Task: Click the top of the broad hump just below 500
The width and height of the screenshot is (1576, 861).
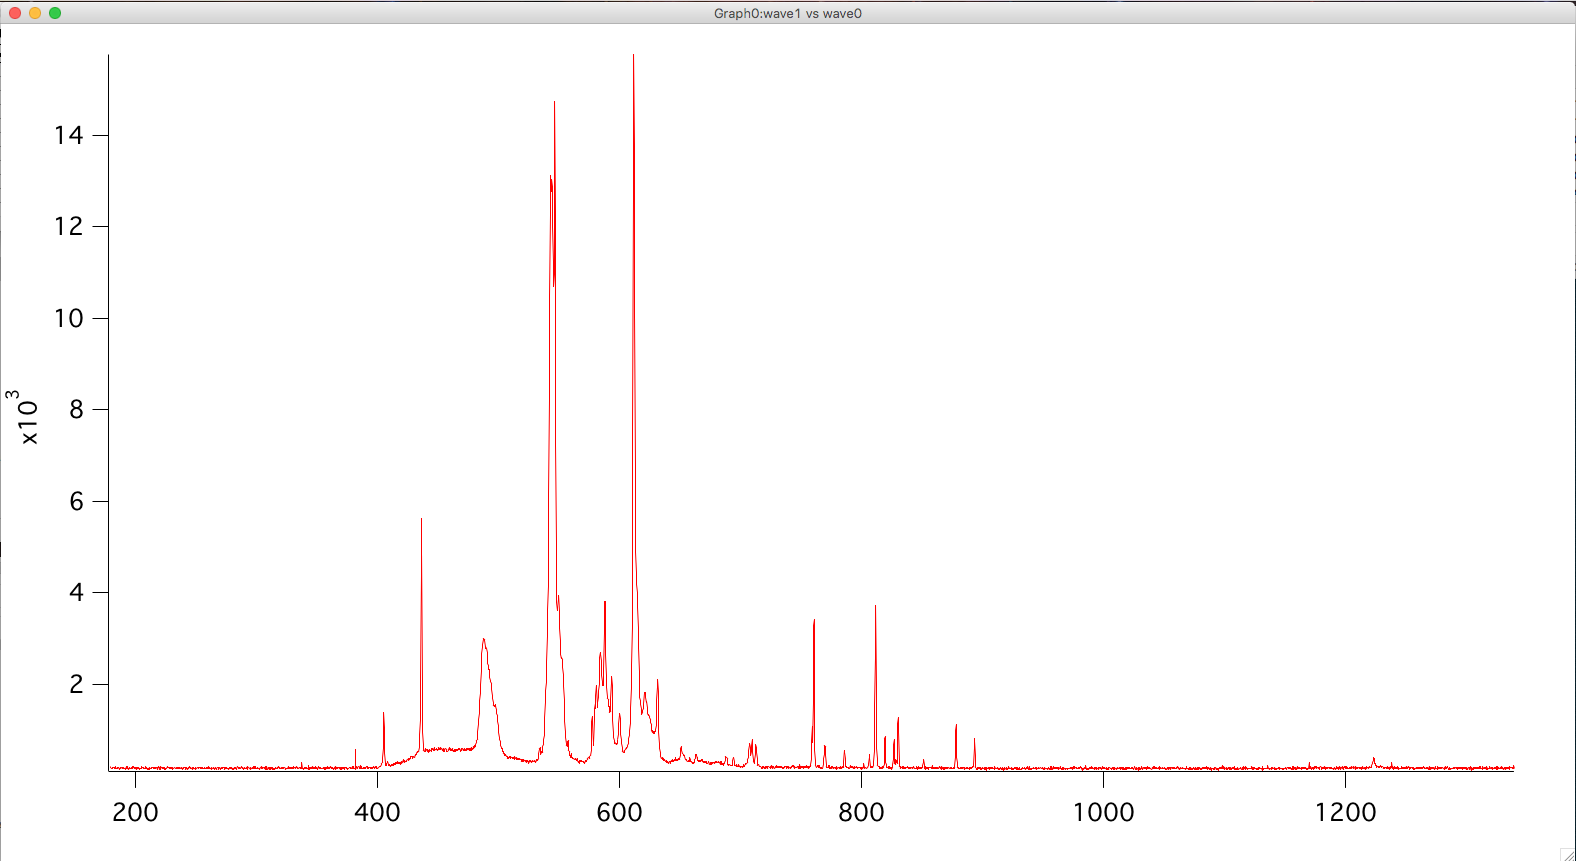Action: (484, 640)
